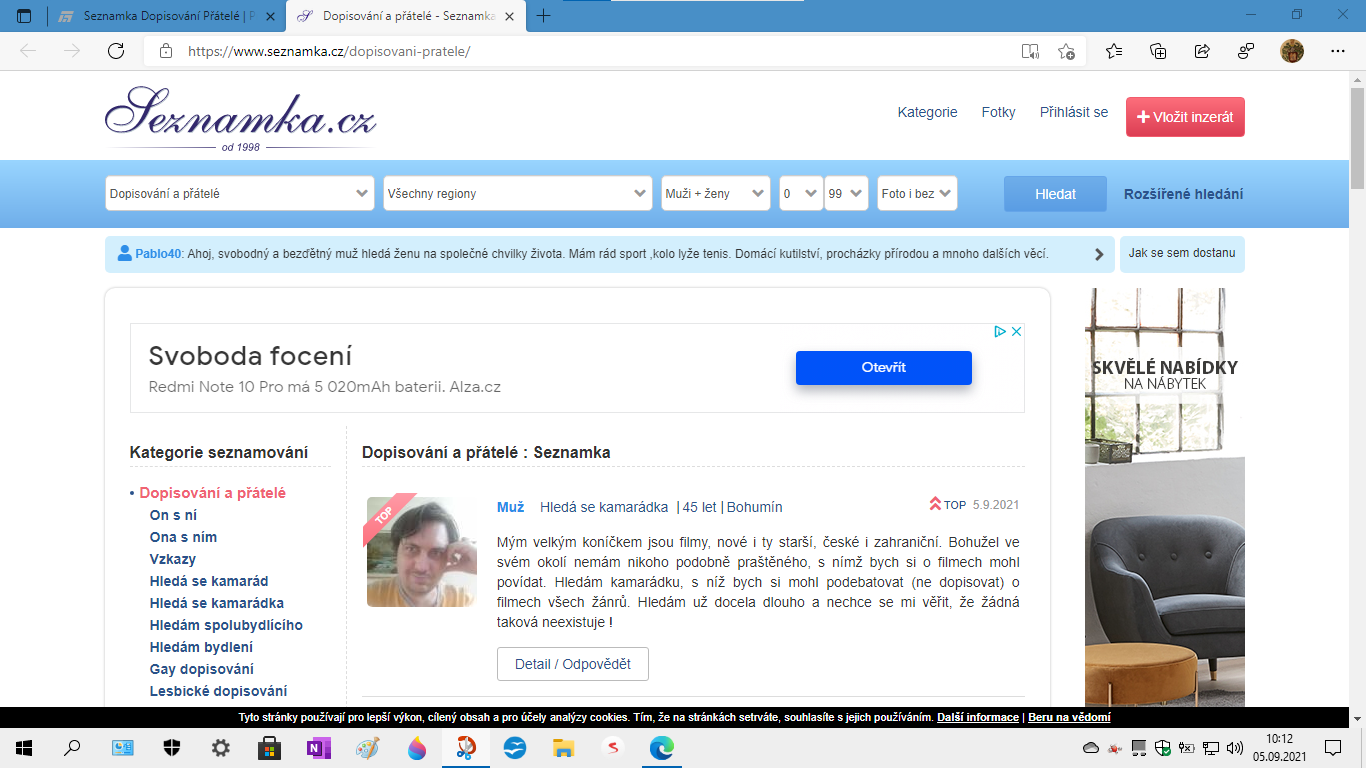Expand the Dopisování a přátelé category dropdown

coord(240,194)
